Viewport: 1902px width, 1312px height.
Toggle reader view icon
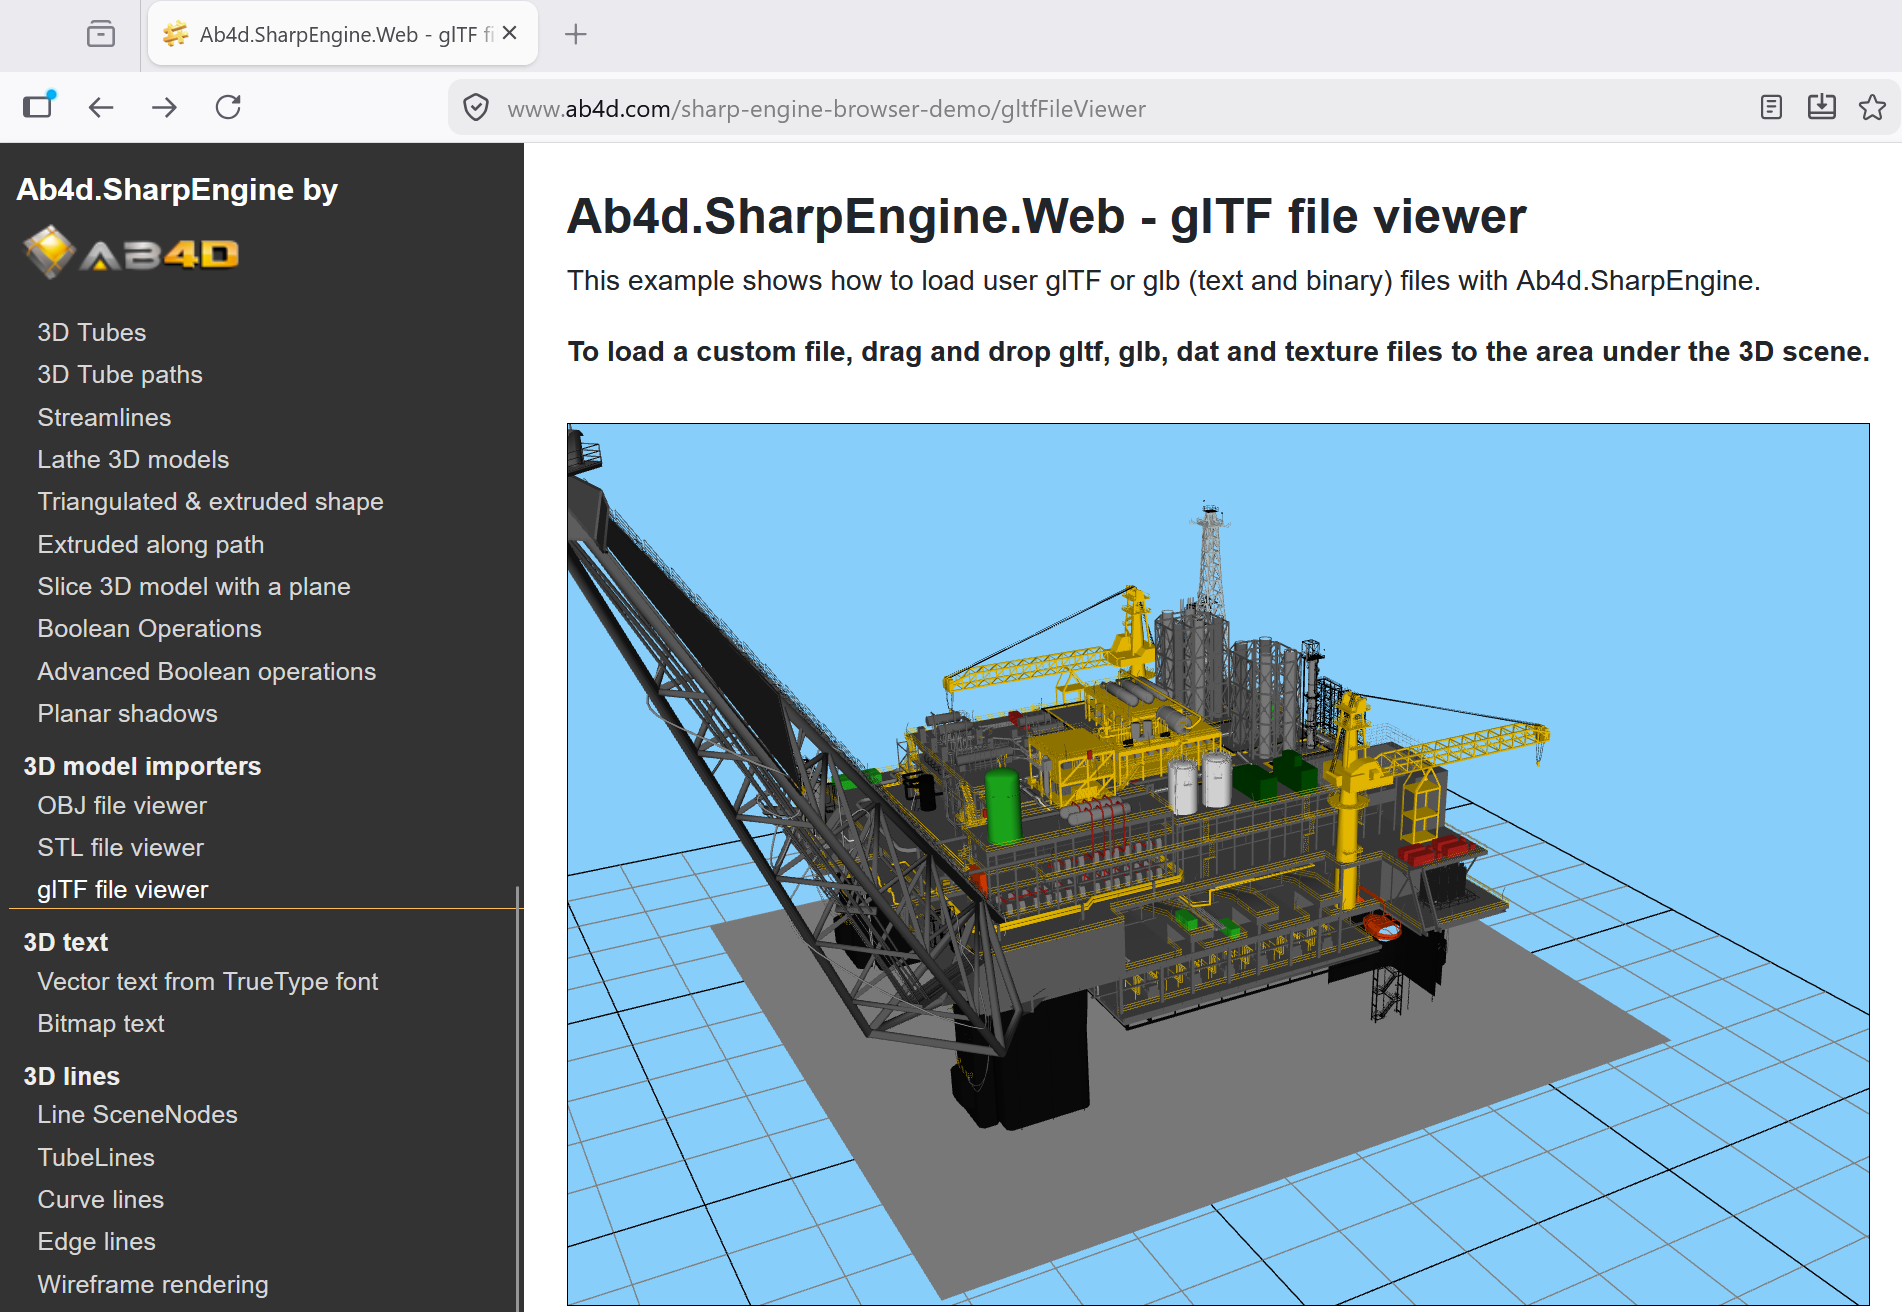tap(1771, 107)
